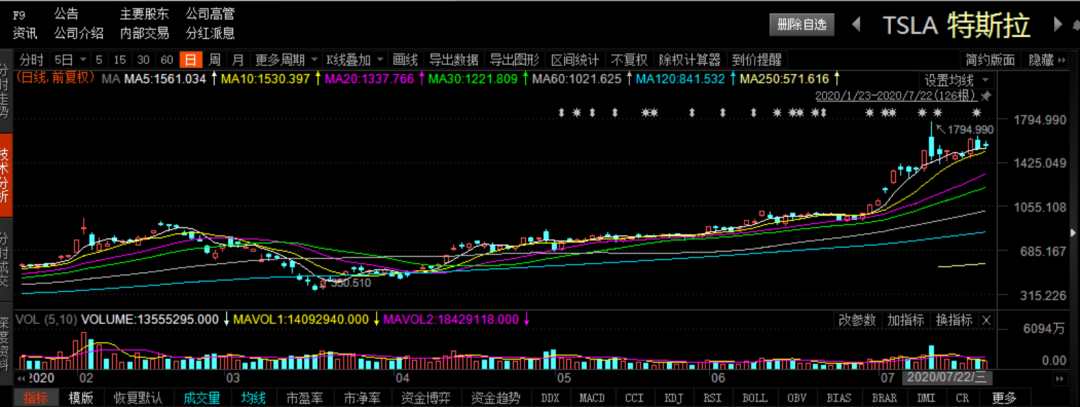Click the magenta arrow after MAVOL2 value
The width and height of the screenshot is (1080, 407).
point(526,320)
